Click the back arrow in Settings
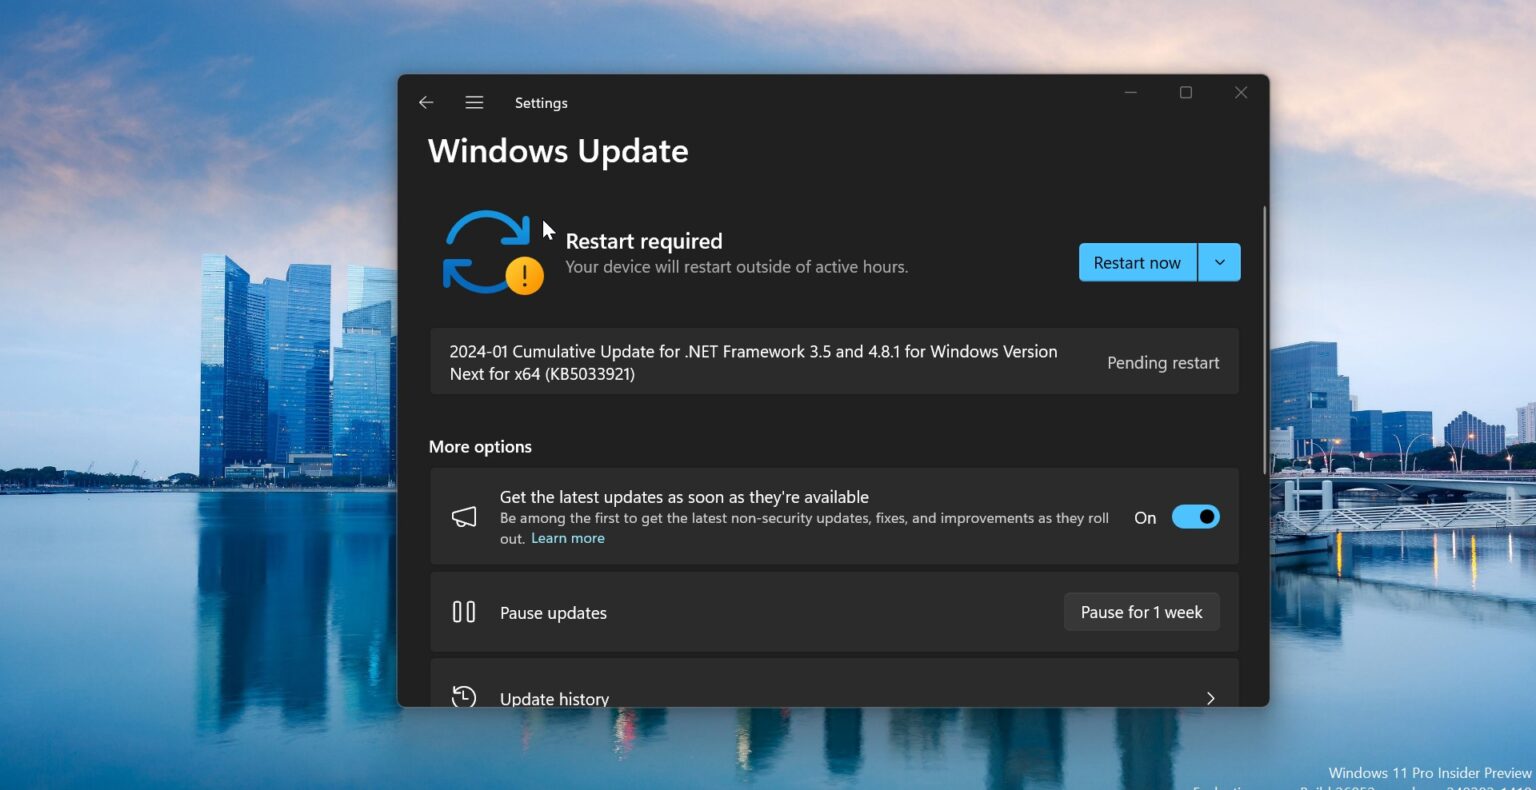Viewport: 1536px width, 790px height. [x=426, y=103]
